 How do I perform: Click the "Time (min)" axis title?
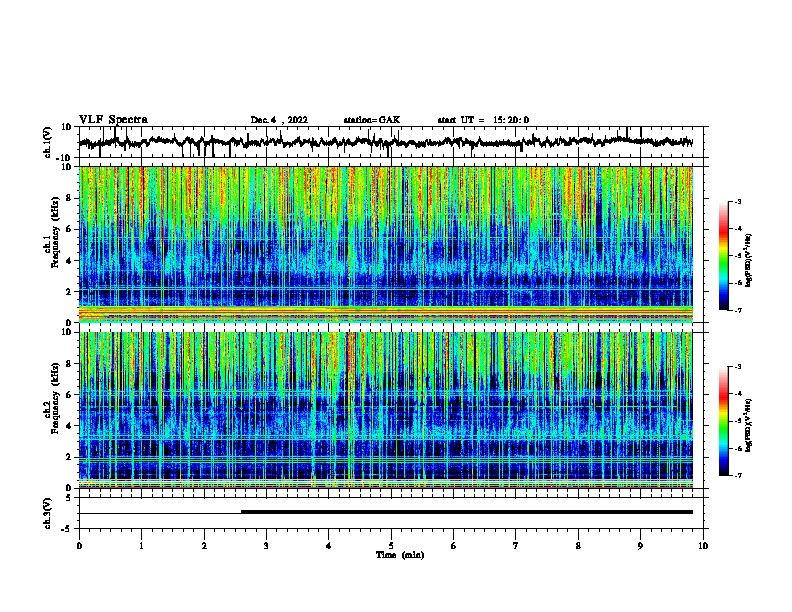(400, 555)
